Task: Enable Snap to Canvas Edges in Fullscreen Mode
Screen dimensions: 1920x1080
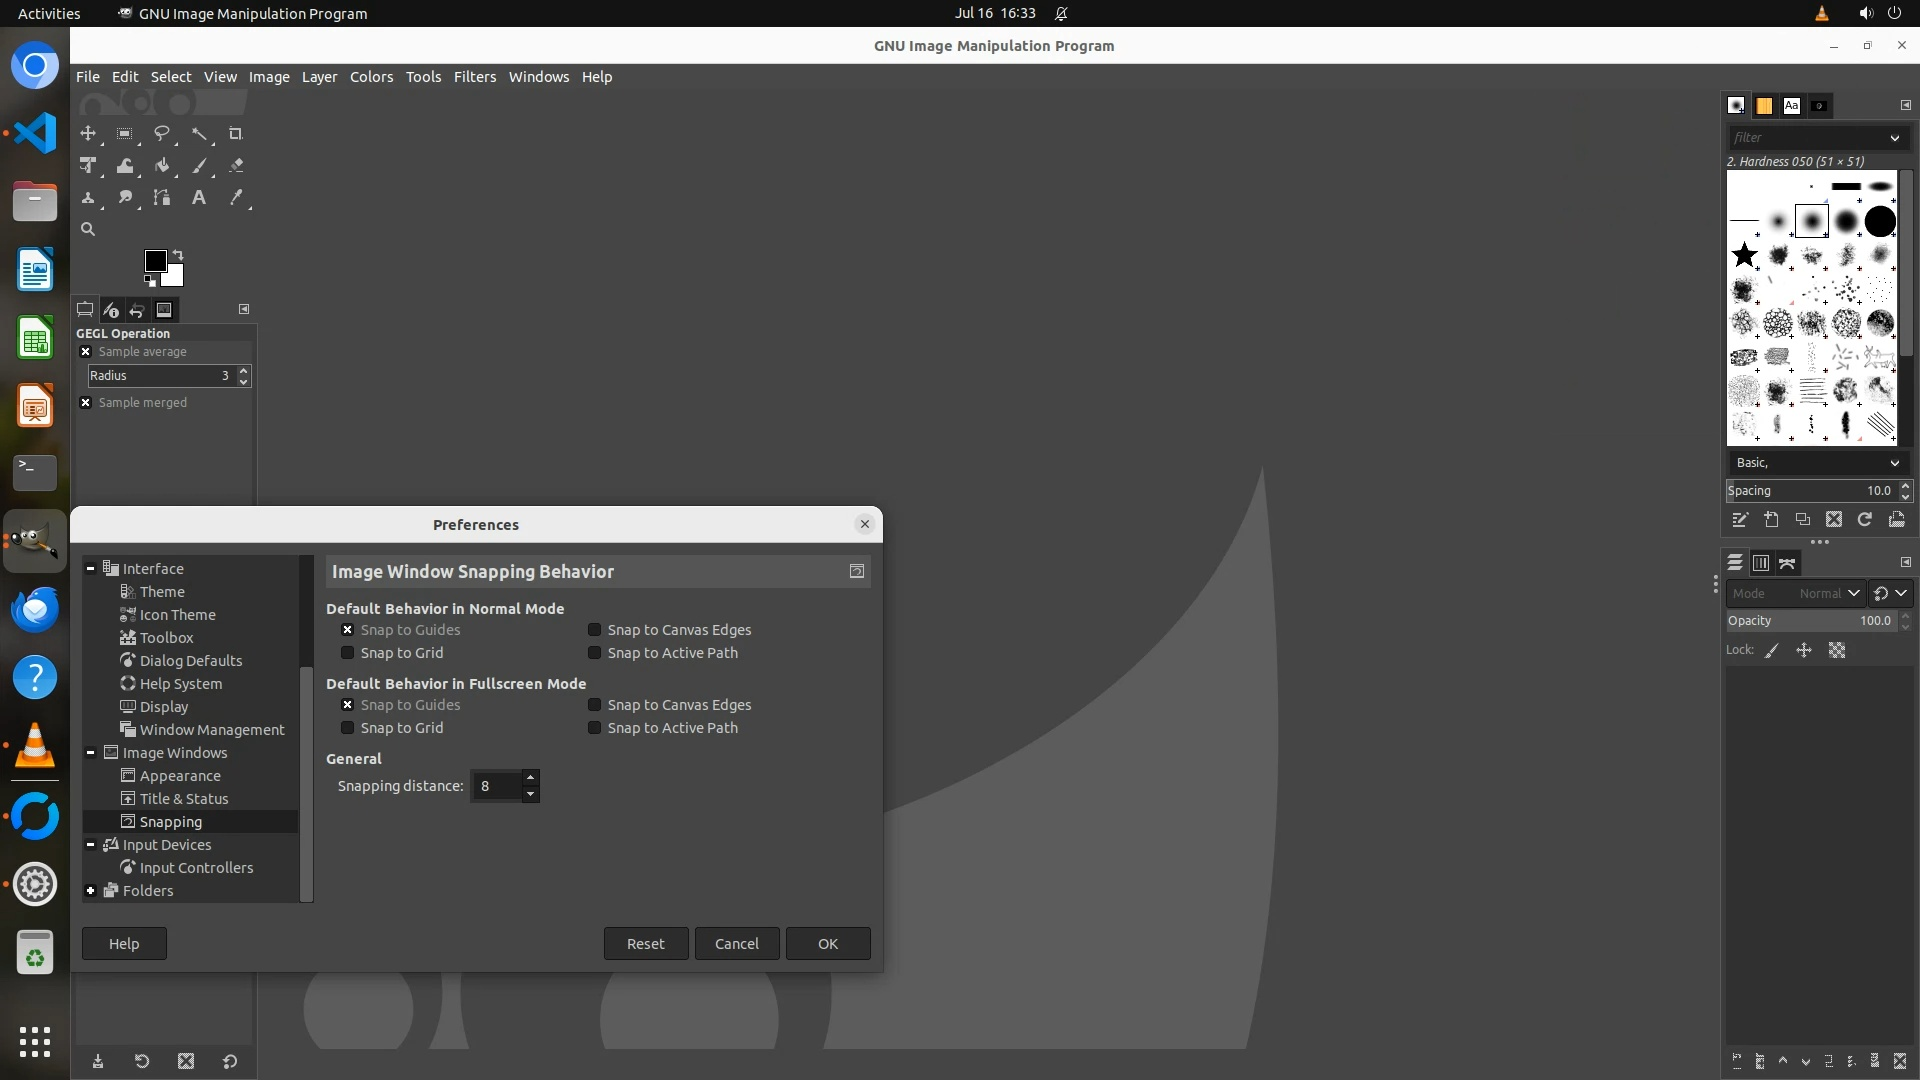Action: (595, 705)
